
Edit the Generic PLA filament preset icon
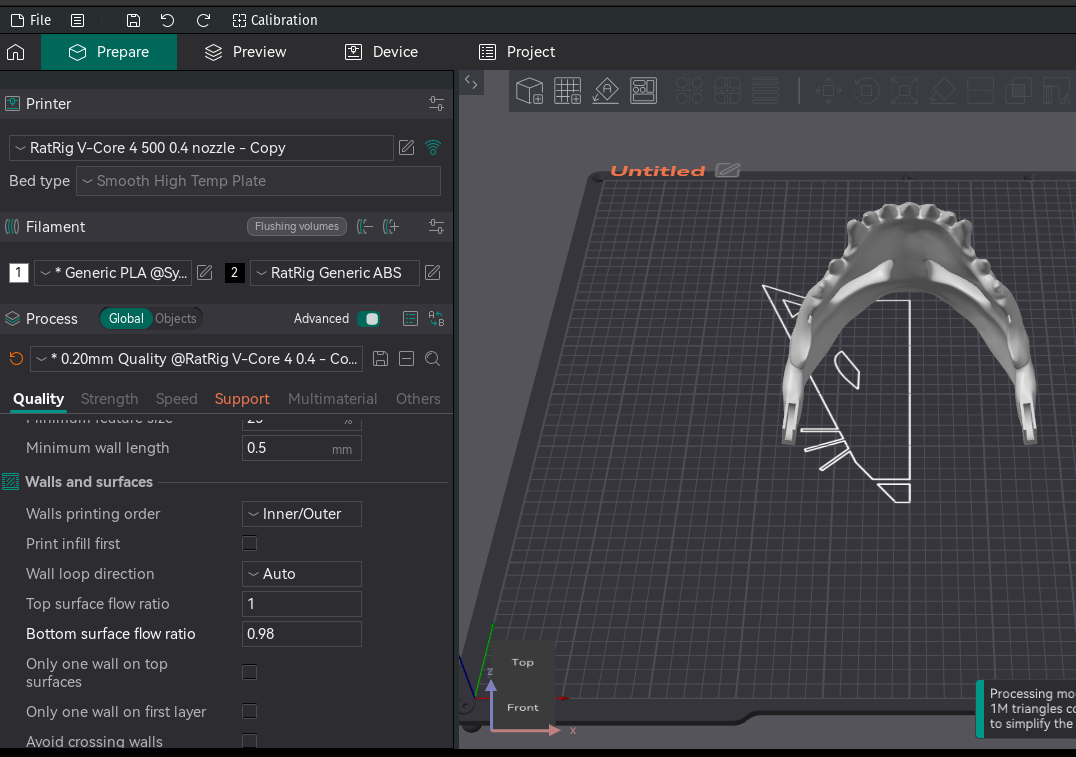coord(204,272)
